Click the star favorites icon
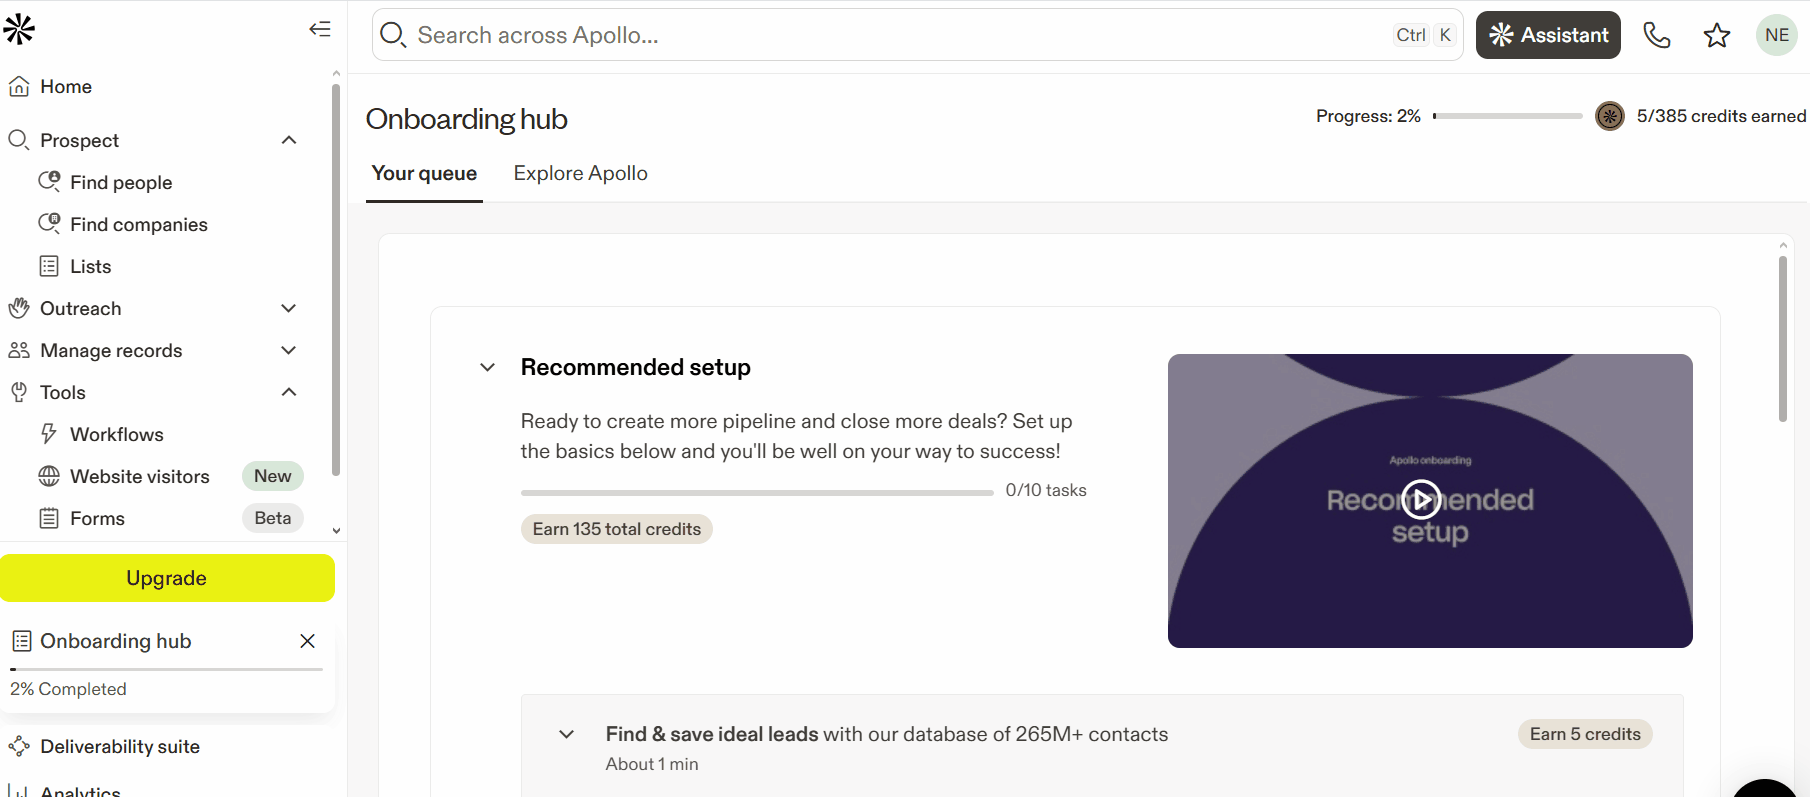 point(1717,36)
